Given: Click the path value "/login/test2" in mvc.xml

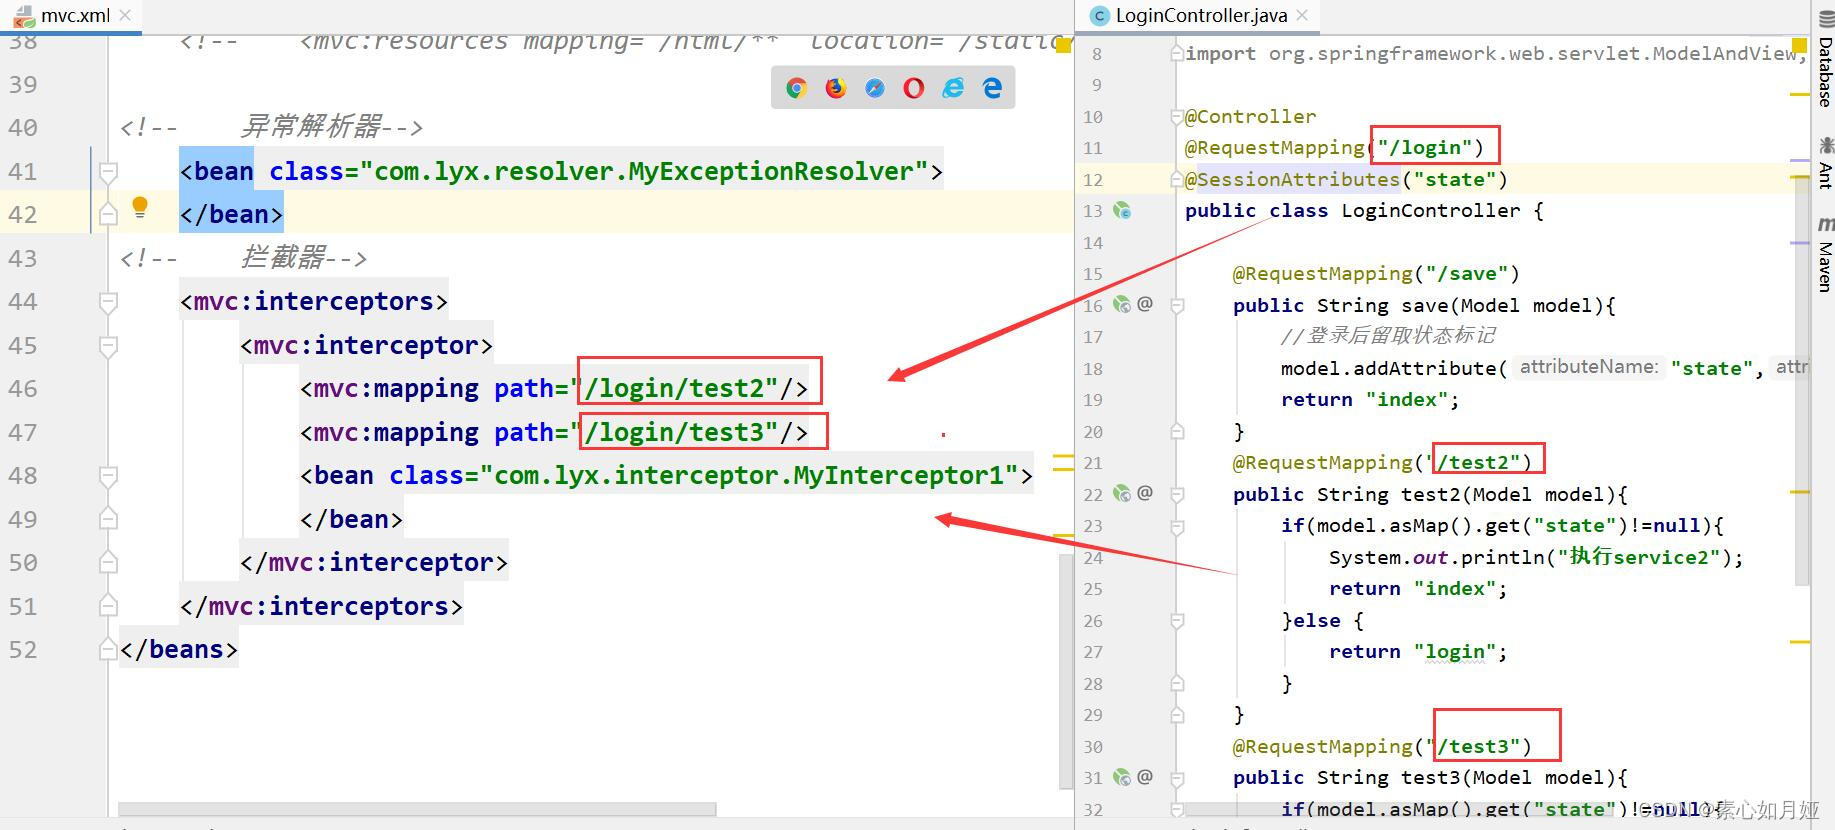Looking at the screenshot, I should [x=681, y=388].
